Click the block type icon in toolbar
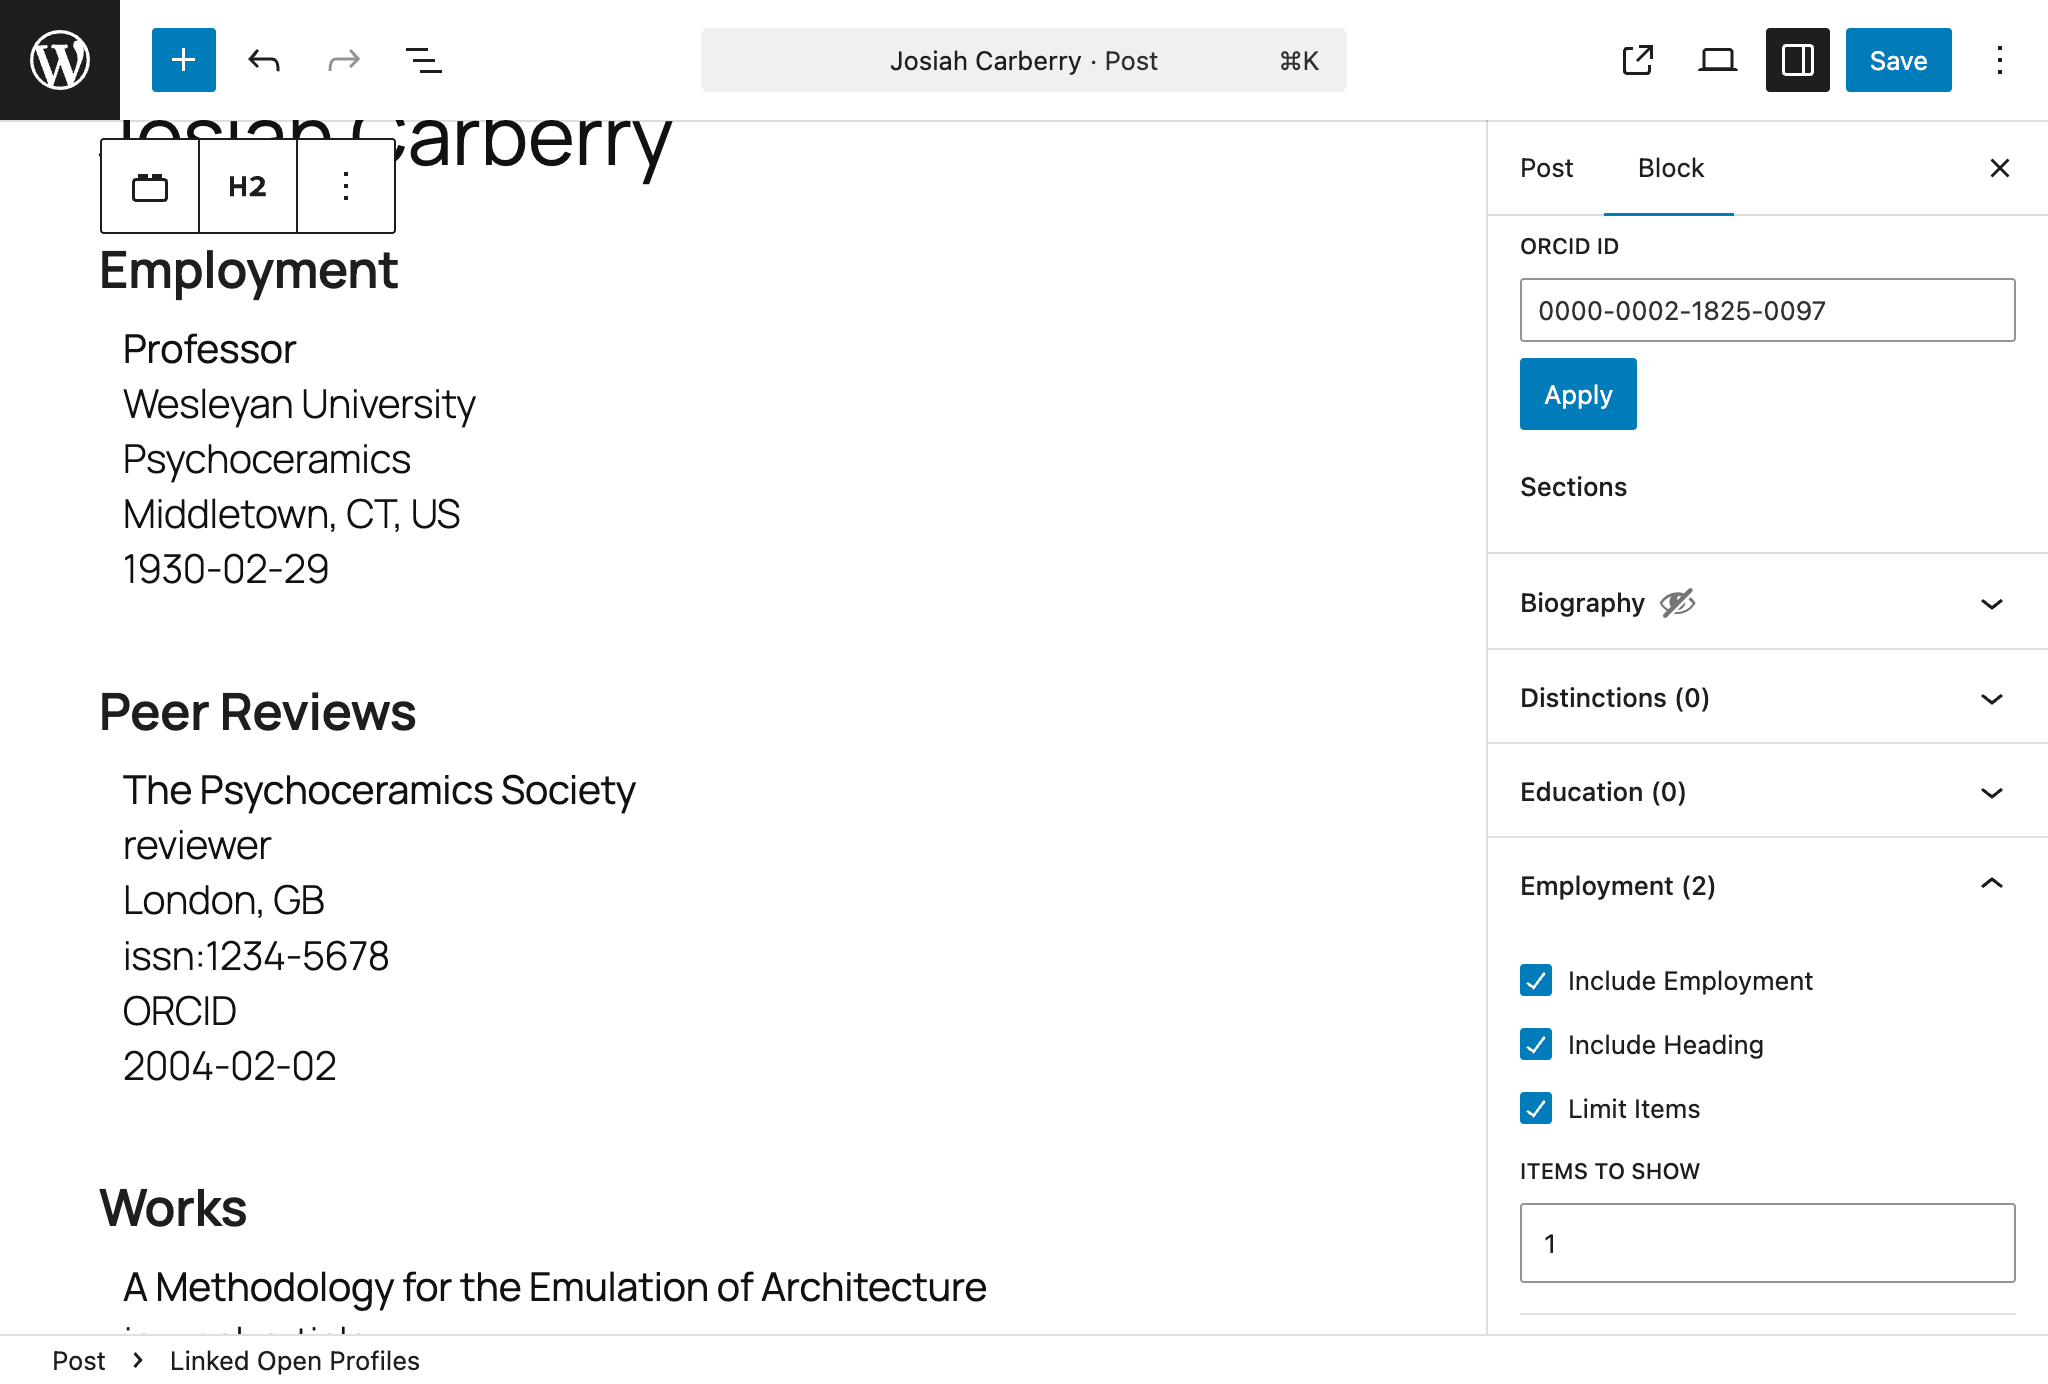This screenshot has height=1384, width=2048. (x=150, y=187)
